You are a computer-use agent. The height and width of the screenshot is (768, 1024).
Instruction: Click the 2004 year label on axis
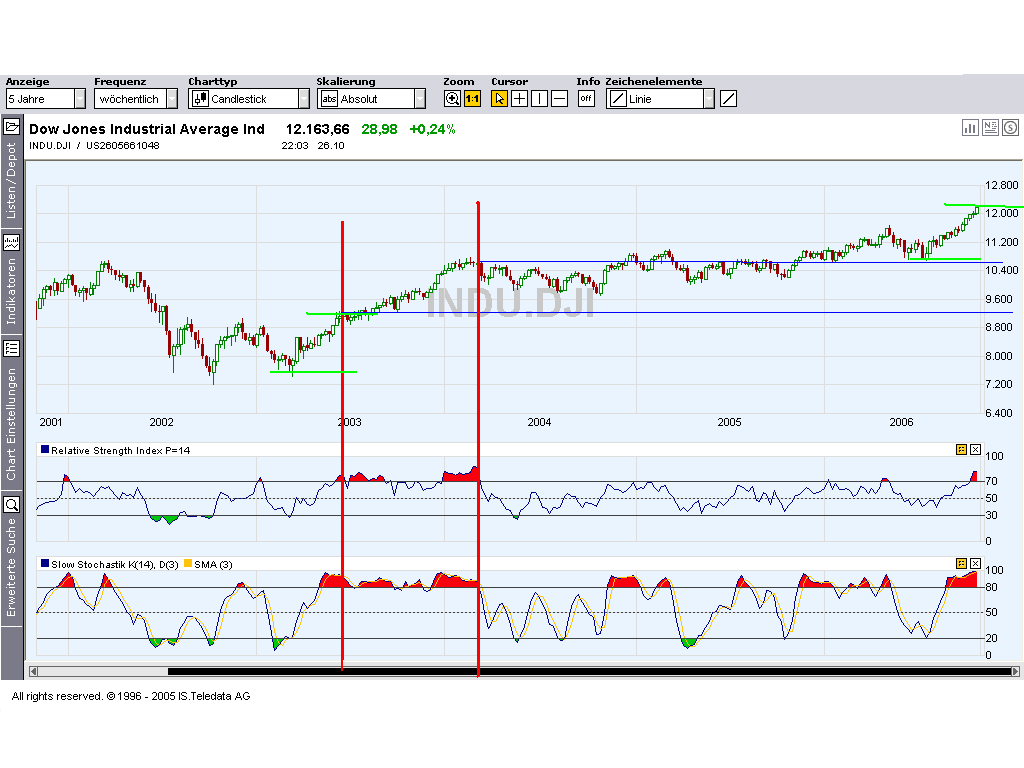(539, 423)
